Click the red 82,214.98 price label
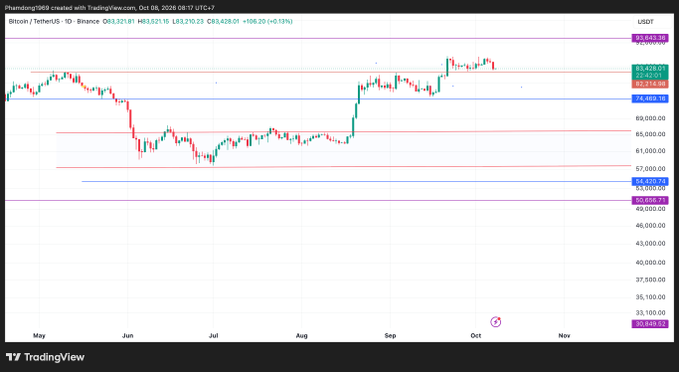This screenshot has width=679, height=372. pyautogui.click(x=650, y=84)
